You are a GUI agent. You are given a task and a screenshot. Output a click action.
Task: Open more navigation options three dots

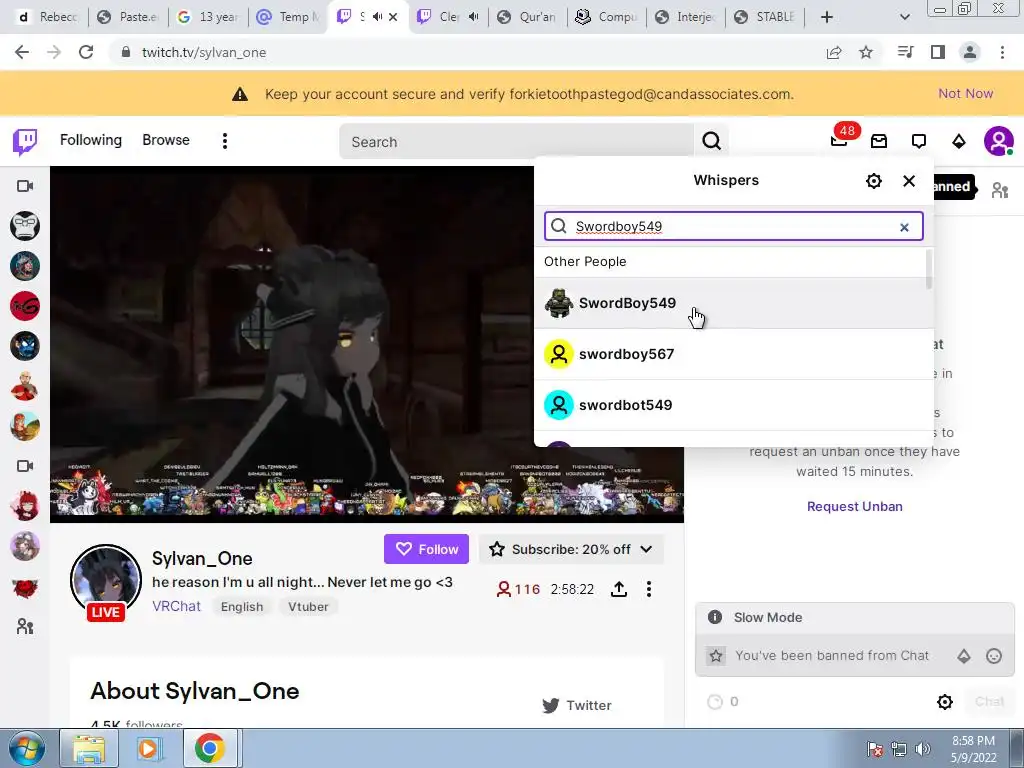point(225,141)
